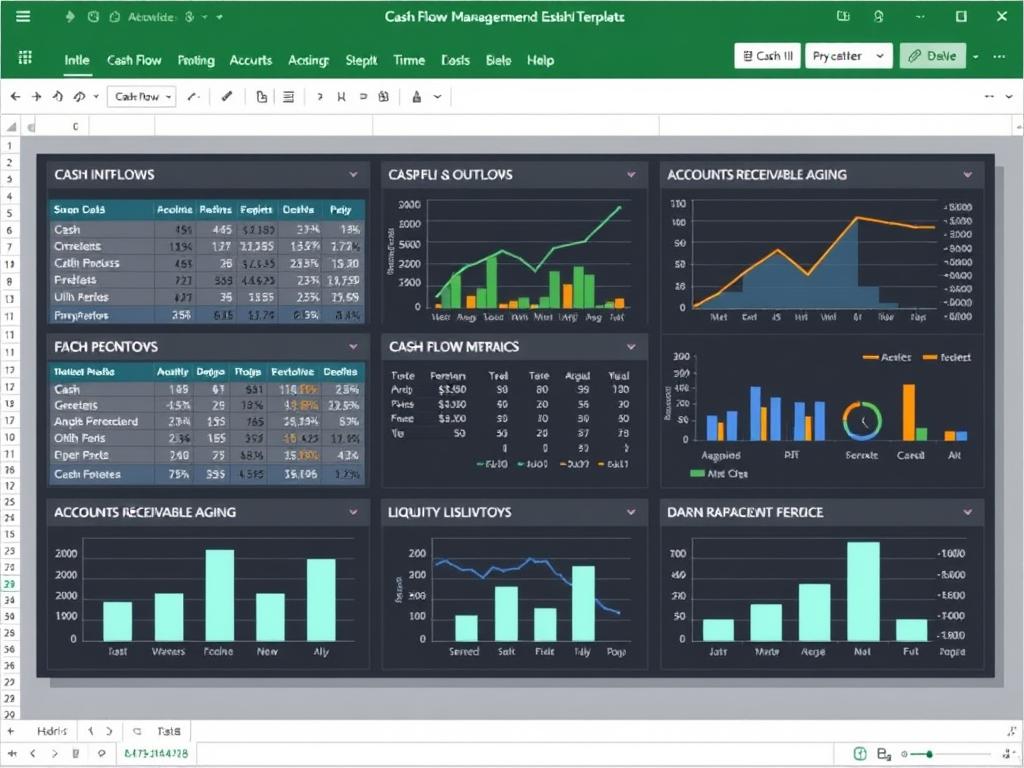The height and width of the screenshot is (768, 1024).
Task: Click the green Save button
Action: point(932,55)
